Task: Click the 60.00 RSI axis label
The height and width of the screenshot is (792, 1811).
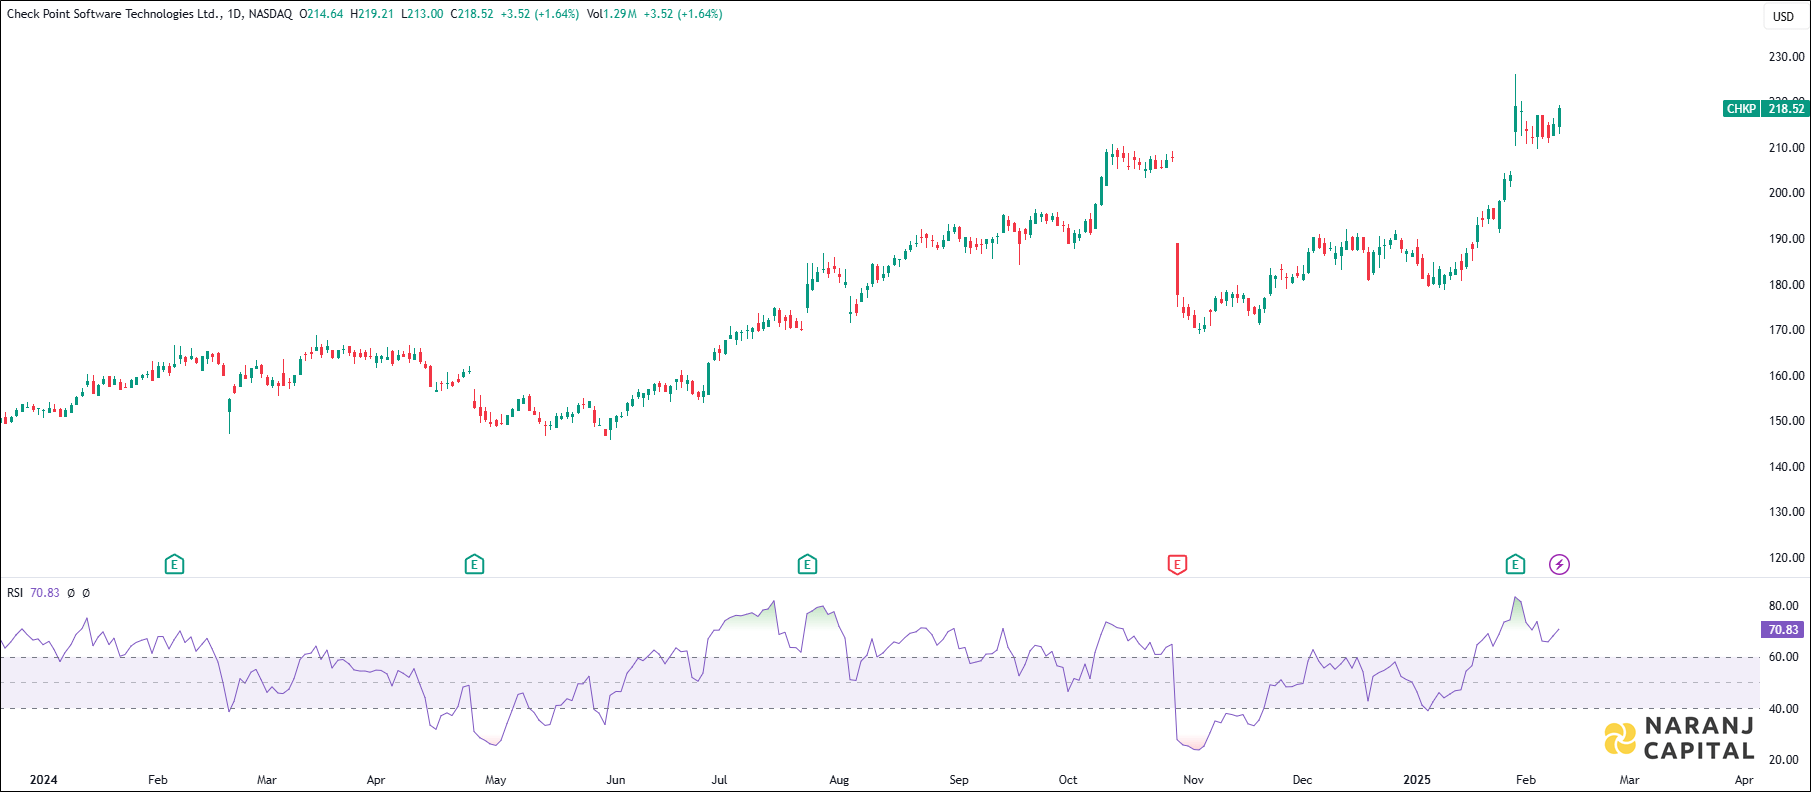Action: 1784,657
